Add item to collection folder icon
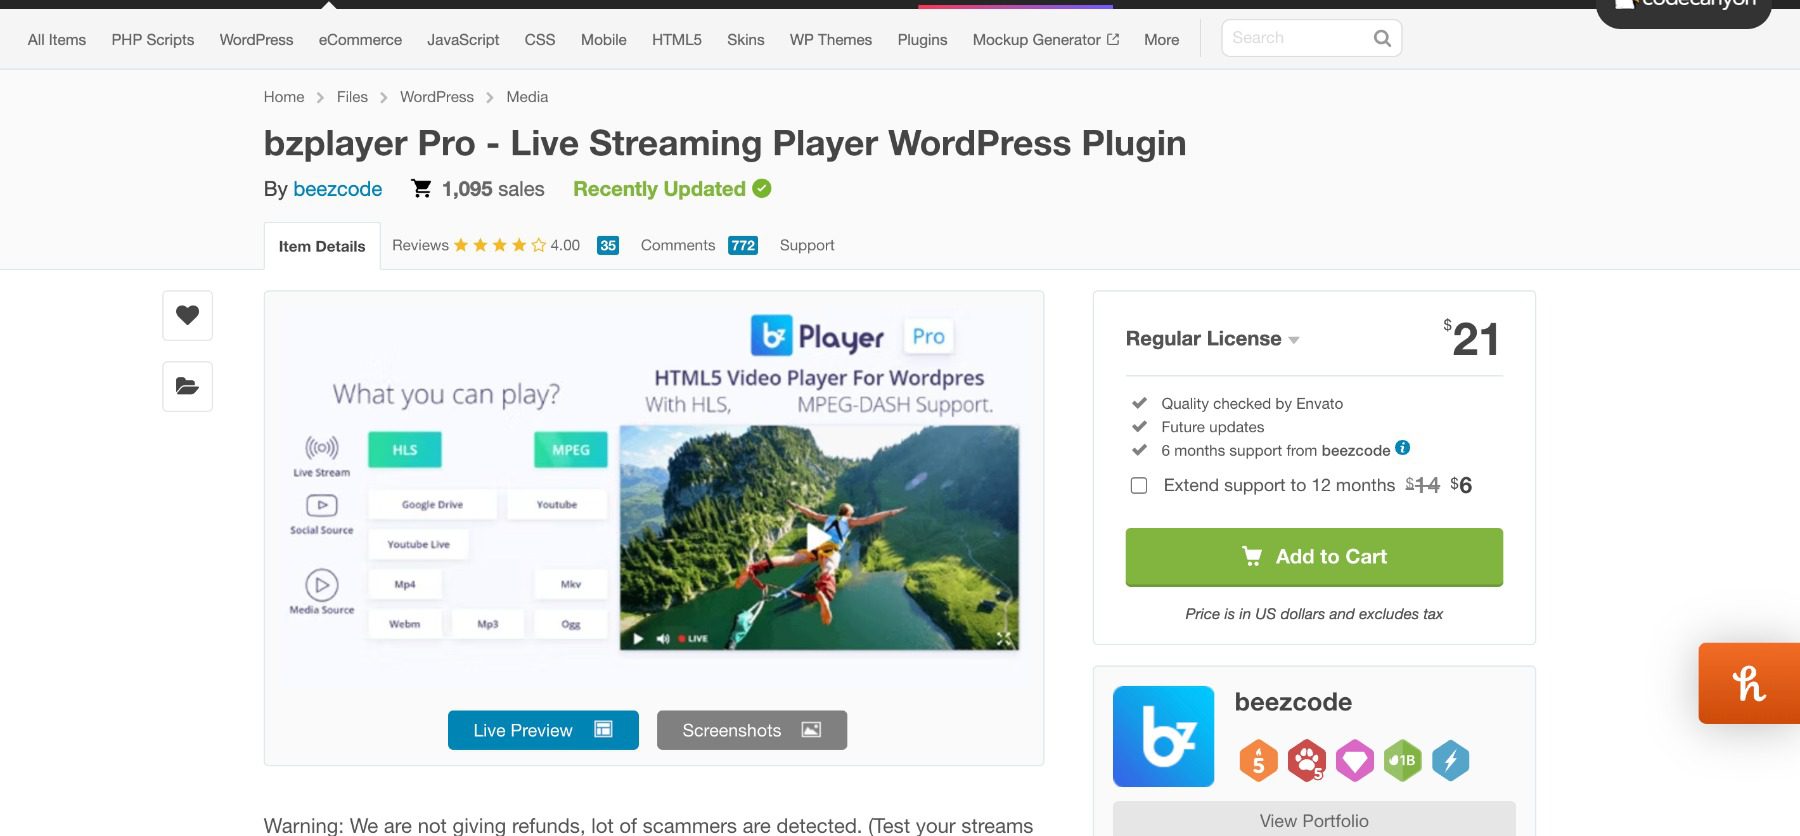The height and width of the screenshot is (836, 1800). pyautogui.click(x=187, y=386)
